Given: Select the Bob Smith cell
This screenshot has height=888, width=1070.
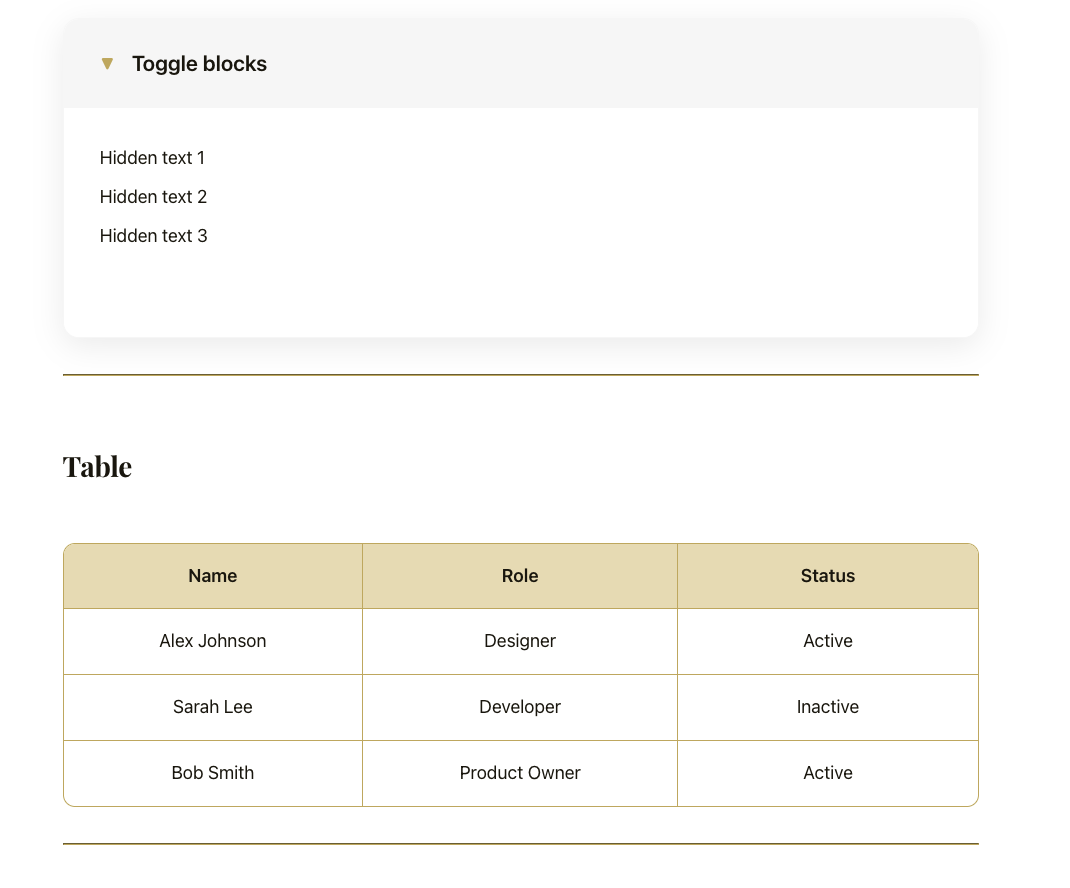Looking at the screenshot, I should pyautogui.click(x=212, y=773).
